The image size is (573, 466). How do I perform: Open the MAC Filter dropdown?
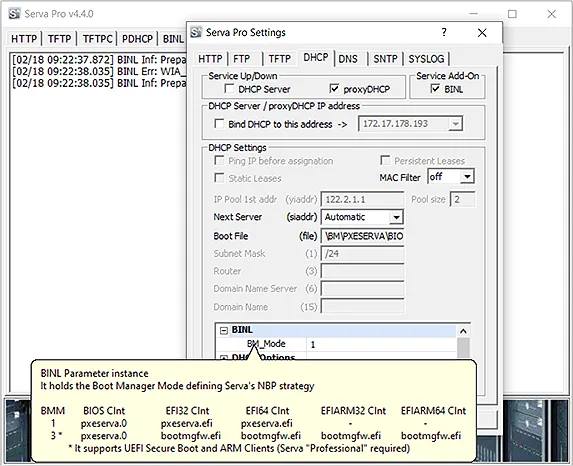pyautogui.click(x=467, y=177)
